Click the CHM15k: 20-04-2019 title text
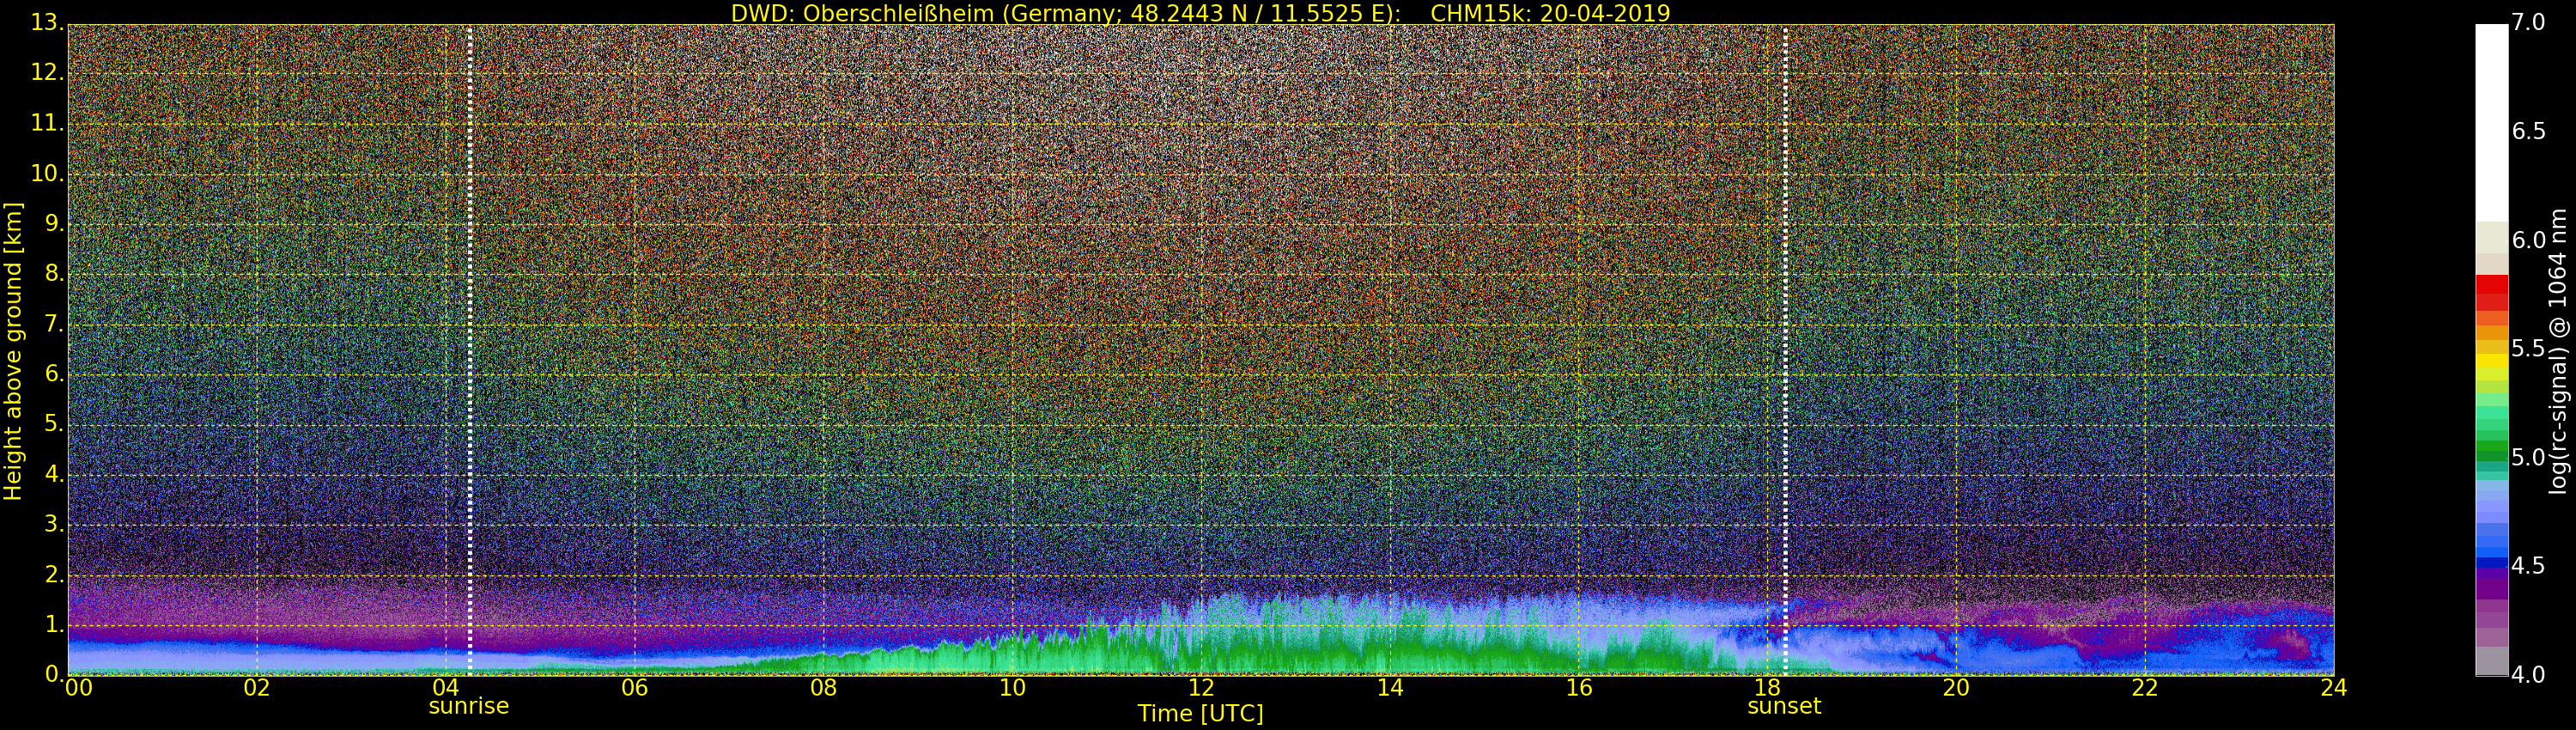The width and height of the screenshot is (2576, 730). point(1550,13)
